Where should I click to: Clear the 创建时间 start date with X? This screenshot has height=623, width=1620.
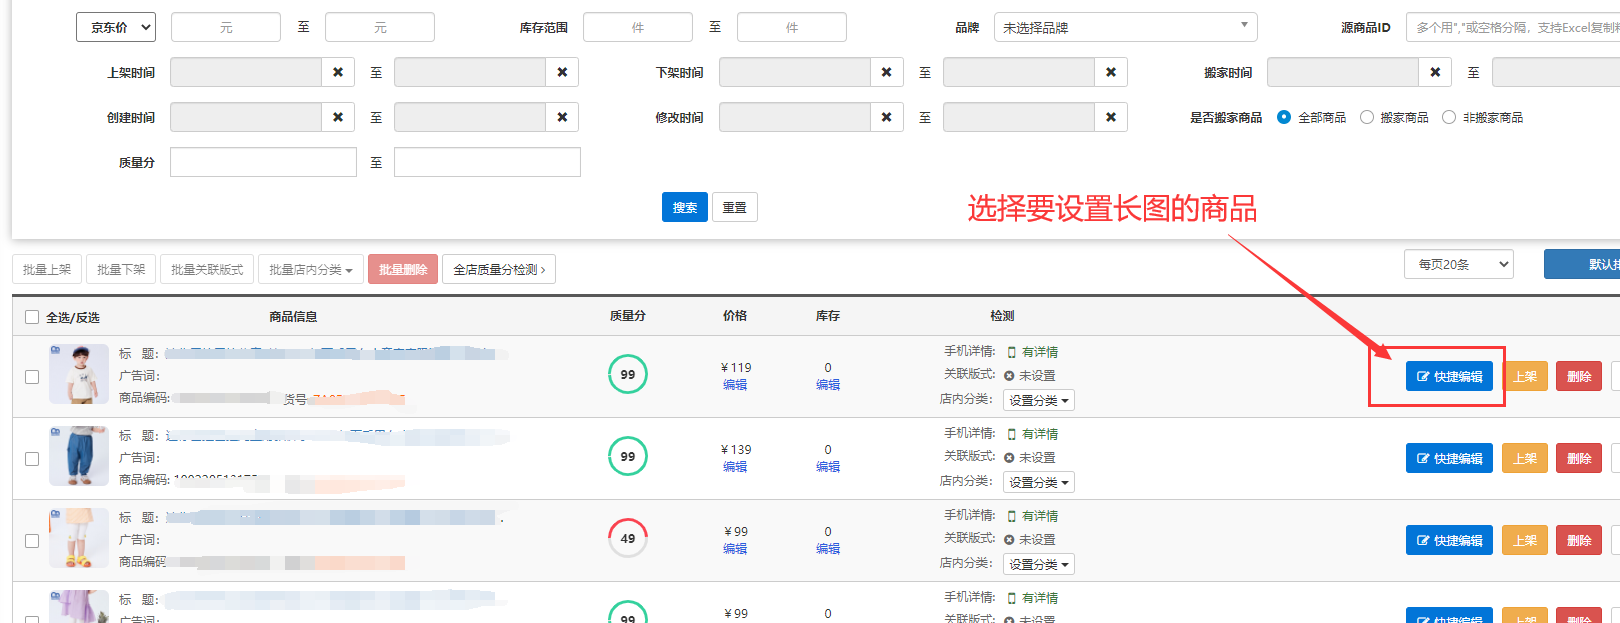pyautogui.click(x=338, y=117)
